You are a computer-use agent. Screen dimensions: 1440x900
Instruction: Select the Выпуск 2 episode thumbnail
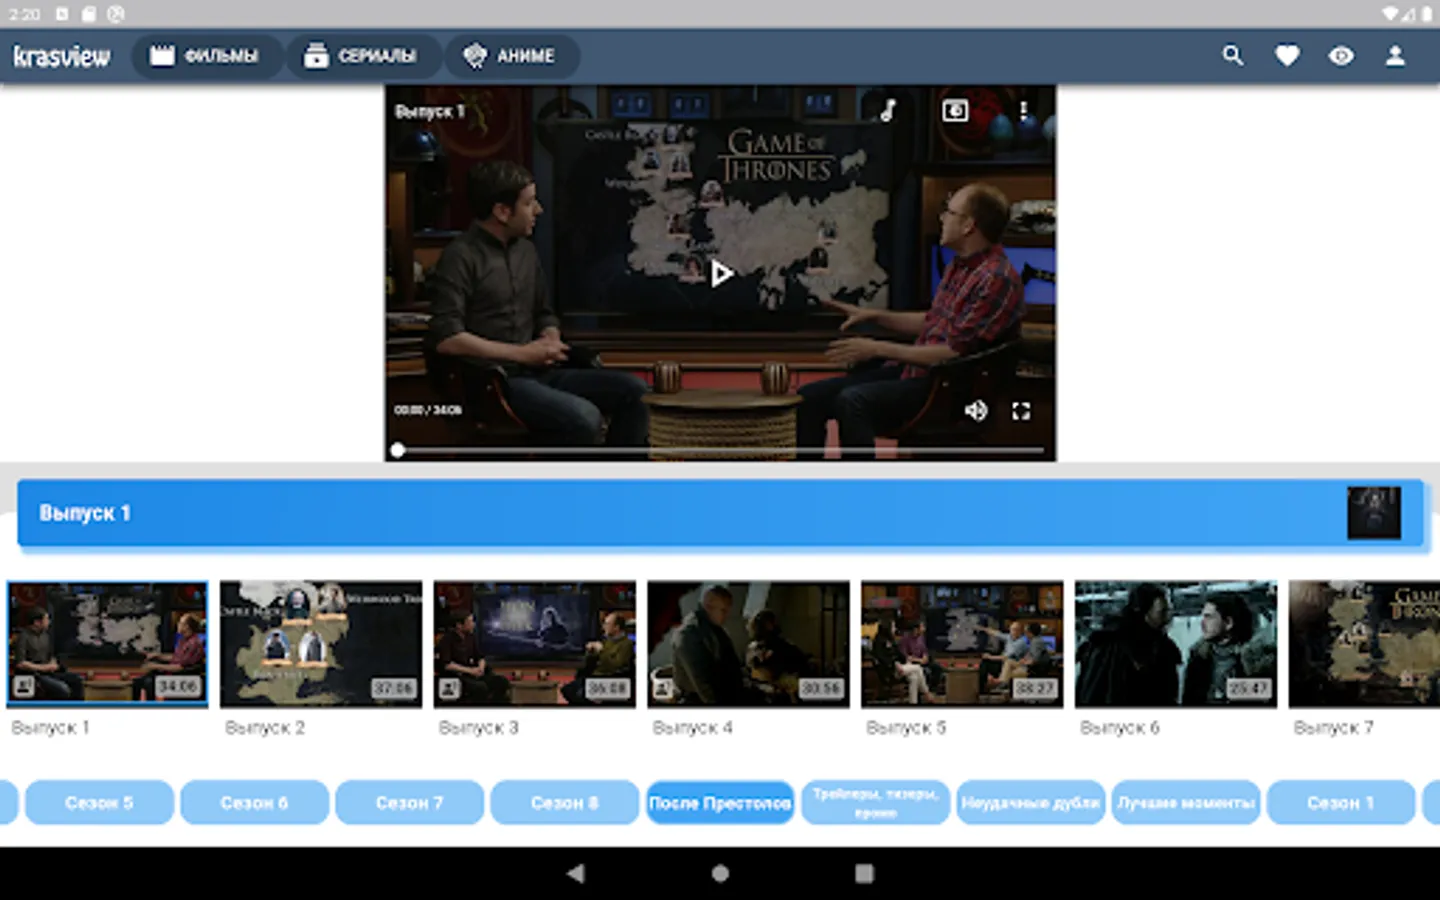click(321, 643)
